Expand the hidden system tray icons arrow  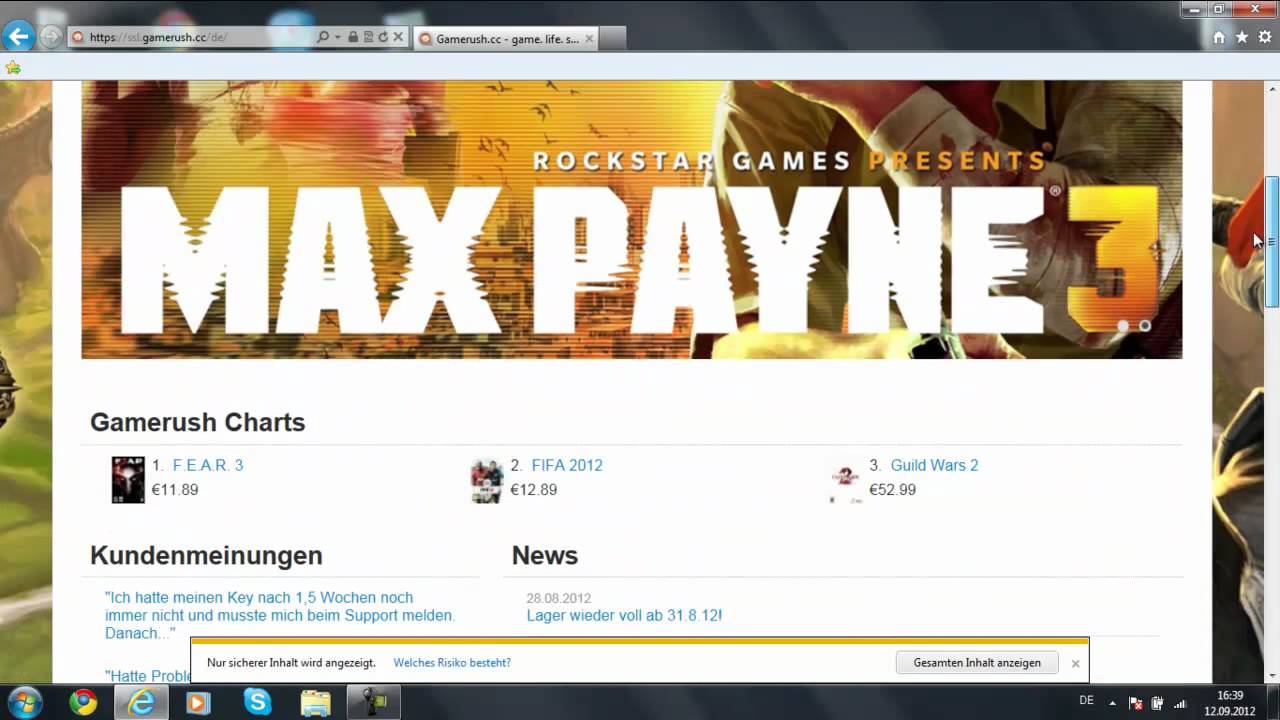tap(1112, 702)
